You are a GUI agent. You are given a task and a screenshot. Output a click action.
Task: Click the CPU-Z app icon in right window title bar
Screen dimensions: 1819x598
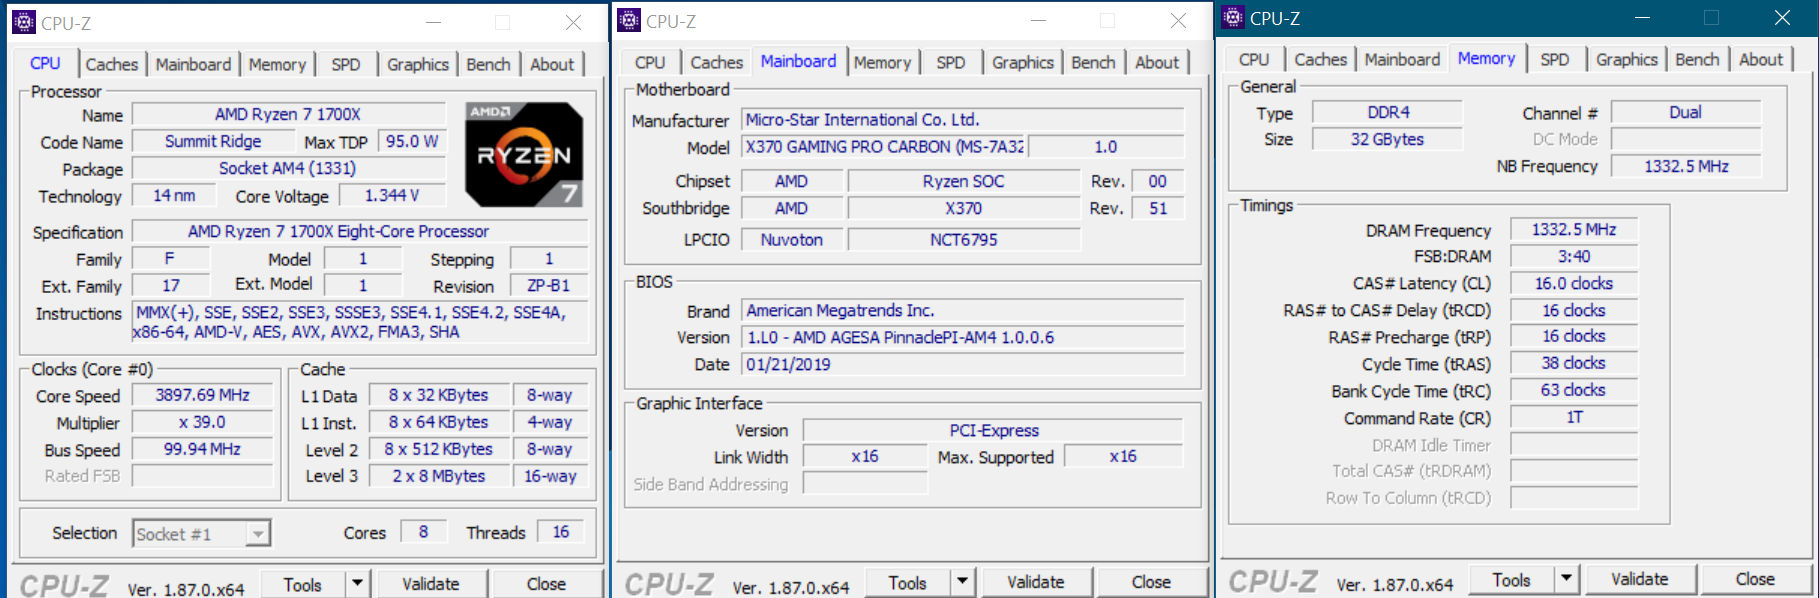coord(1234,17)
